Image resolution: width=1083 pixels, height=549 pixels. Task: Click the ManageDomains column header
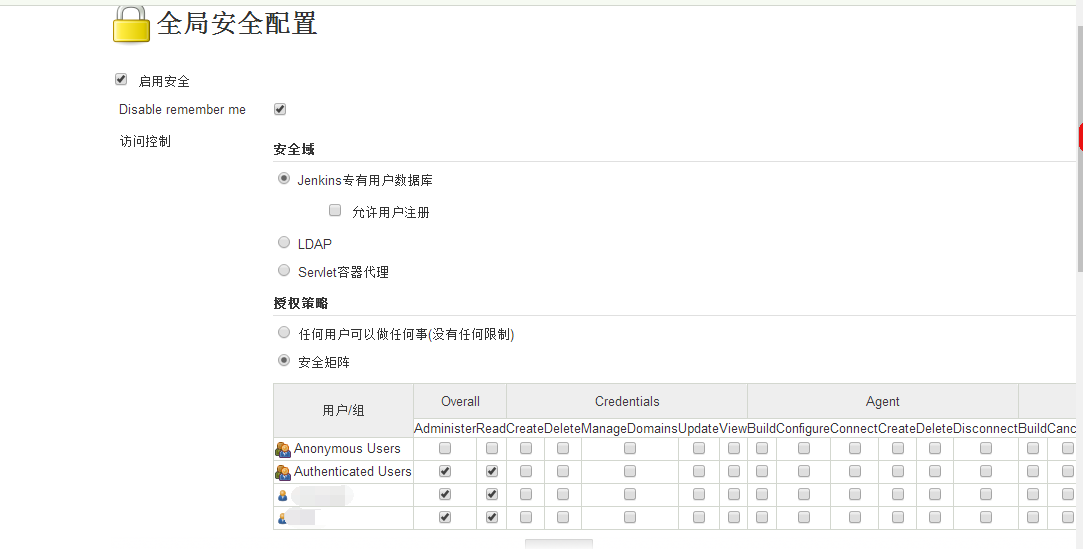tap(629, 428)
